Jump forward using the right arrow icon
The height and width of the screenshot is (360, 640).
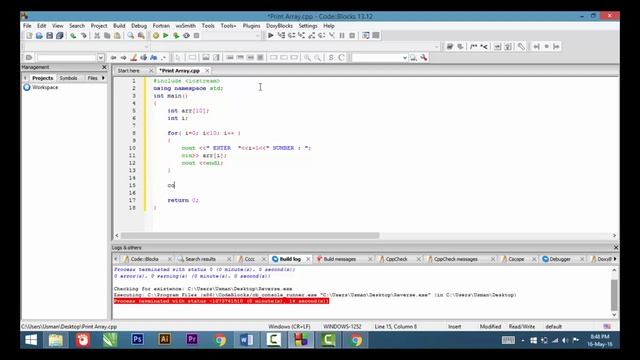123,58
